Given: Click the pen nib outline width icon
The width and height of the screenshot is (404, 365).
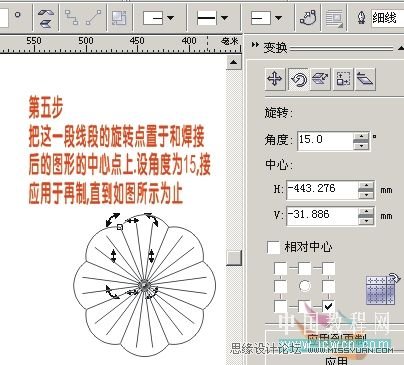Looking at the screenshot, I should pos(361,18).
